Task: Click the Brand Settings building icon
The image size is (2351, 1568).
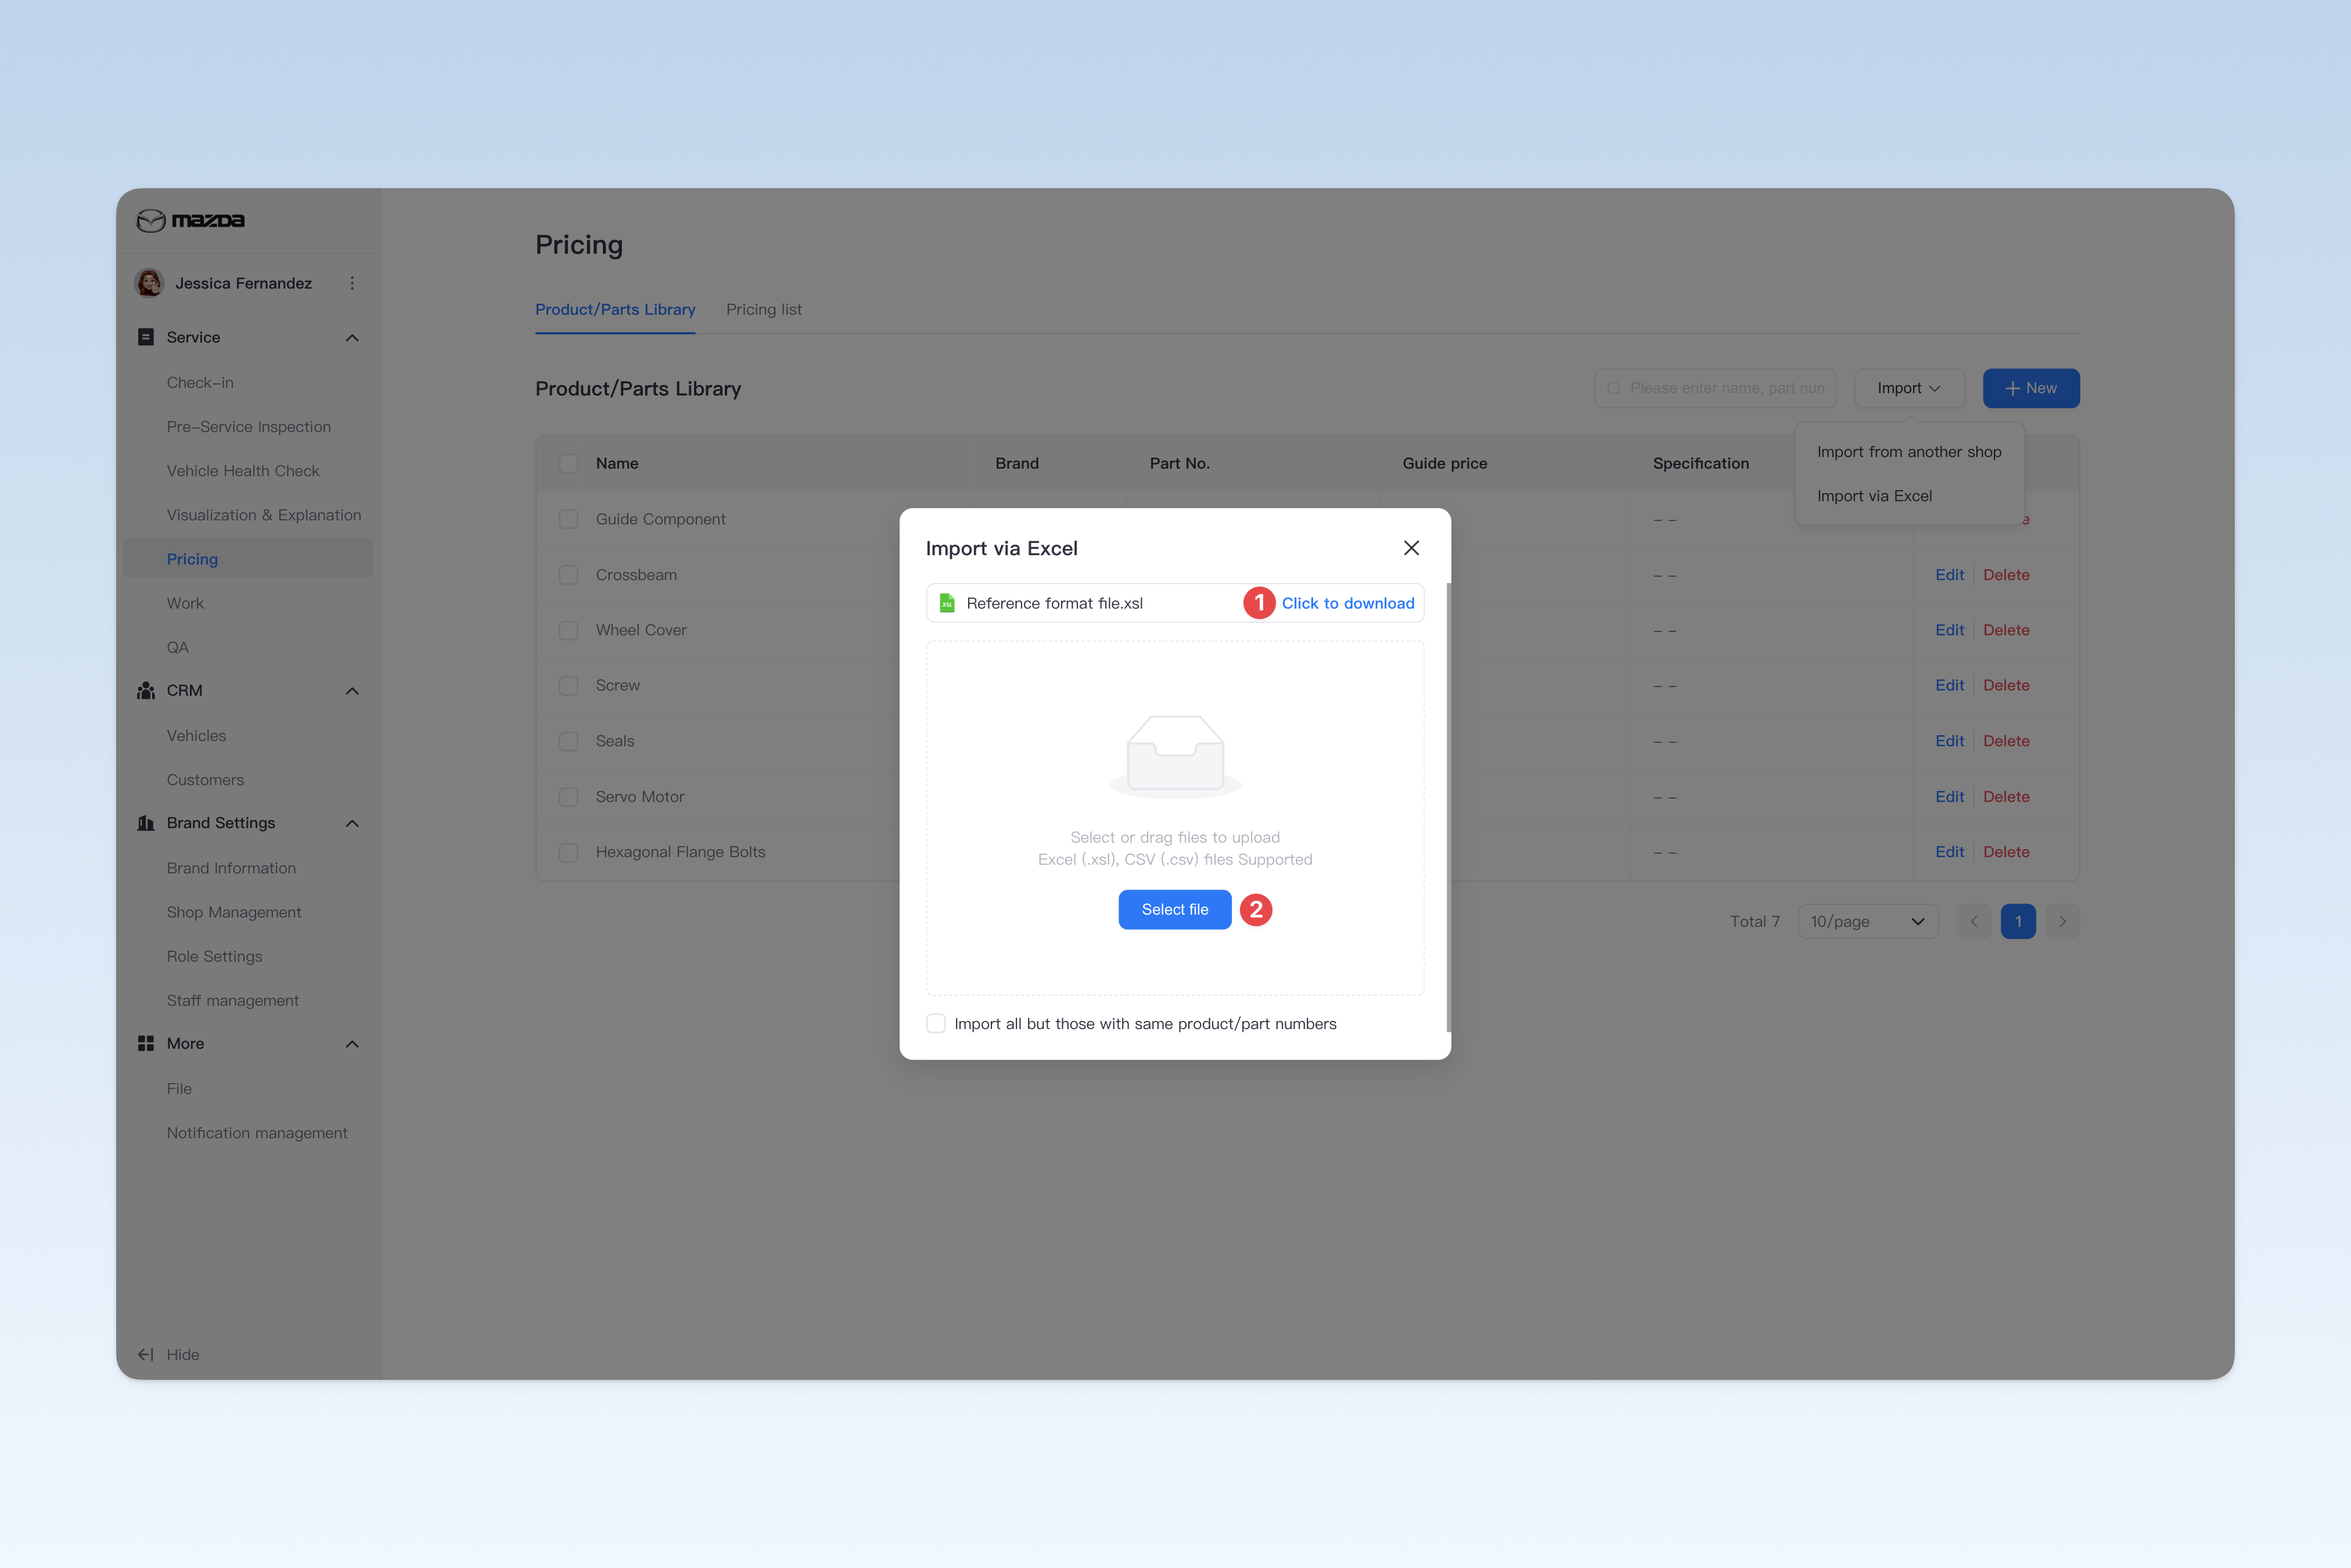Action: coord(146,823)
